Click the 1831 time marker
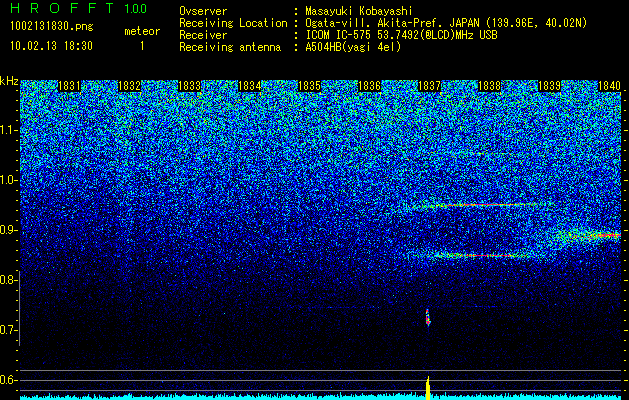The height and width of the screenshot is (400, 629). pyautogui.click(x=69, y=86)
